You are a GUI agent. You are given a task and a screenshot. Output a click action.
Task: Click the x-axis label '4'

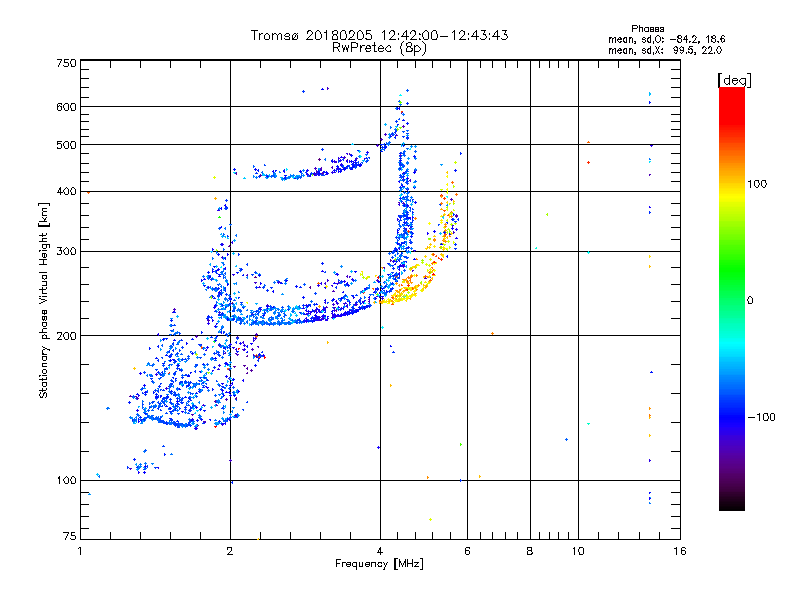tap(380, 551)
